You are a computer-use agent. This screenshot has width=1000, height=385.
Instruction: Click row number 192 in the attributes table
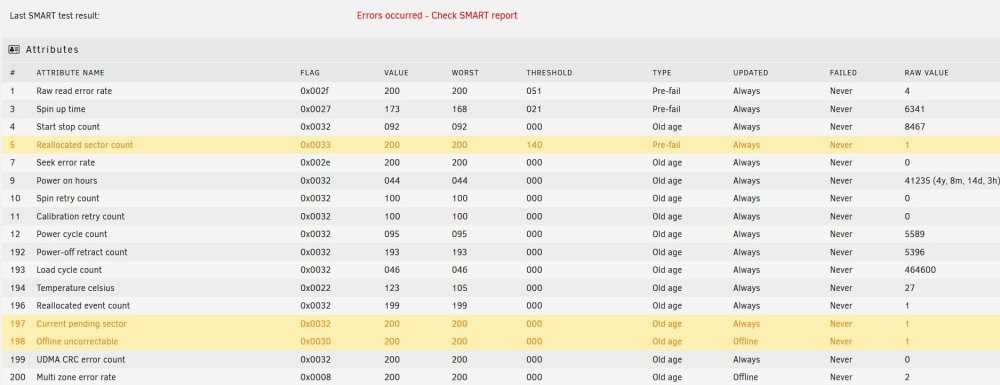tap(17, 252)
